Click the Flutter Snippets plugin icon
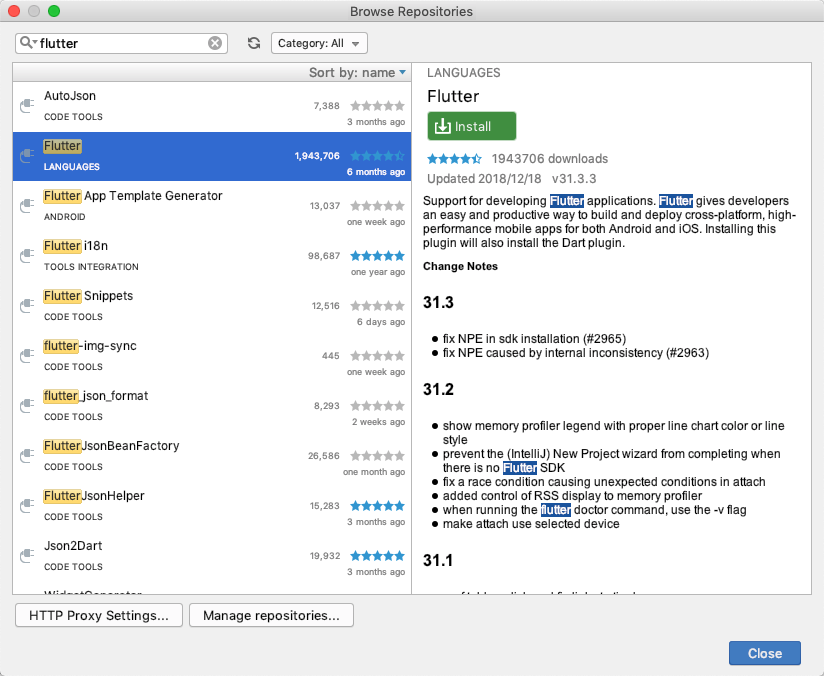The image size is (824, 676). point(27,305)
